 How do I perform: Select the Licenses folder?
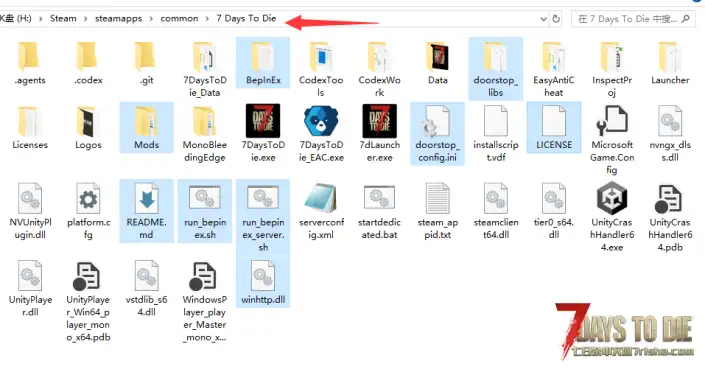pos(30,128)
